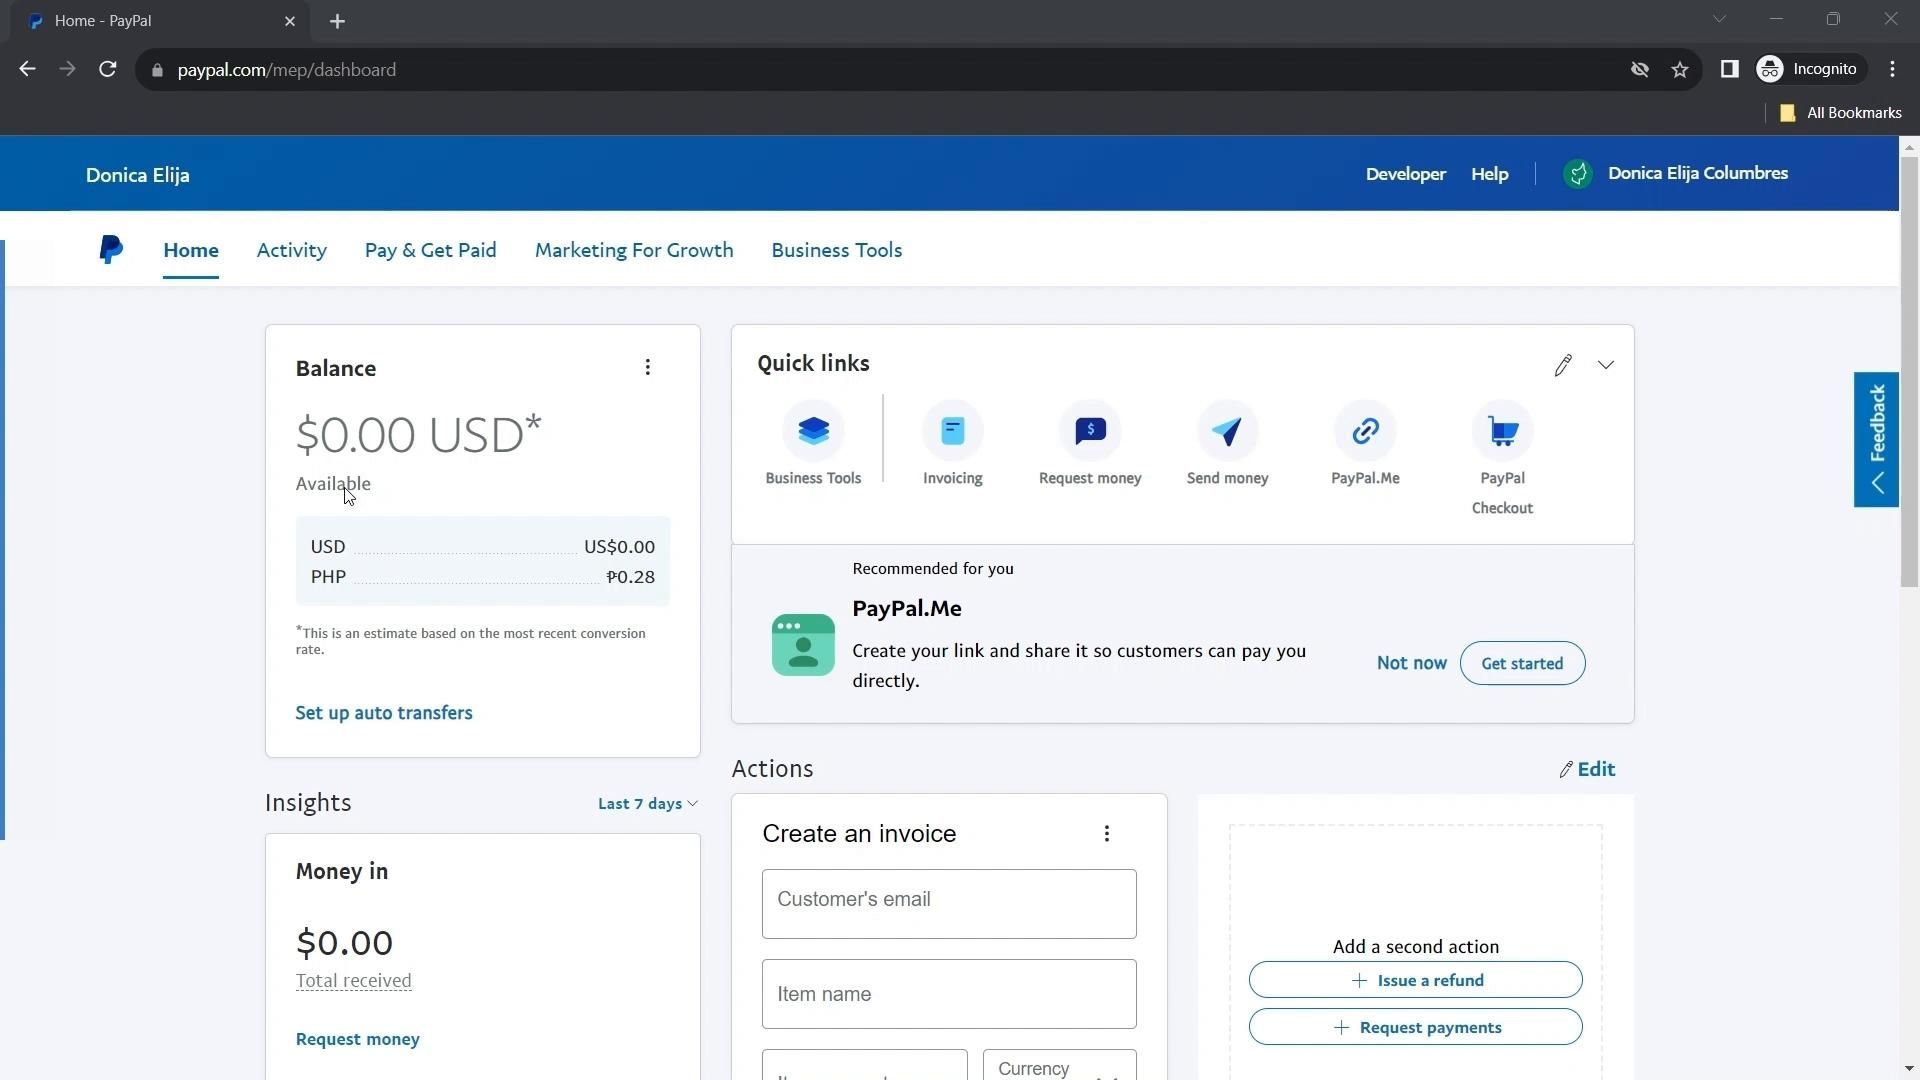Viewport: 1920px width, 1080px height.
Task: Expand the Last 7 days dropdown
Action: [x=647, y=804]
